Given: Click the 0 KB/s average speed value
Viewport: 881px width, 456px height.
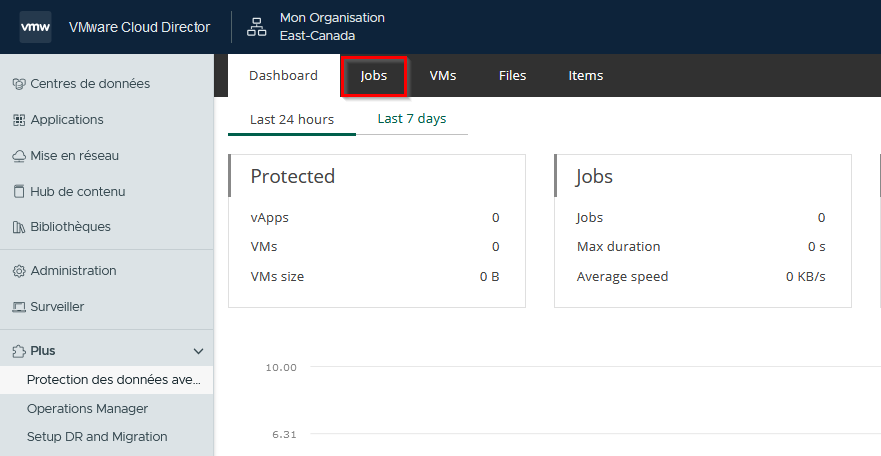Looking at the screenshot, I should 806,276.
